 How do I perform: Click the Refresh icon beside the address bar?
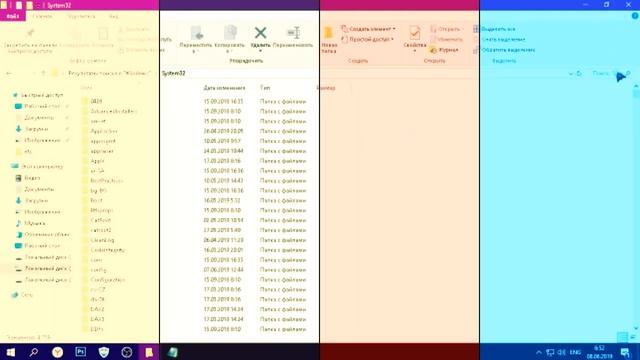tap(579, 73)
